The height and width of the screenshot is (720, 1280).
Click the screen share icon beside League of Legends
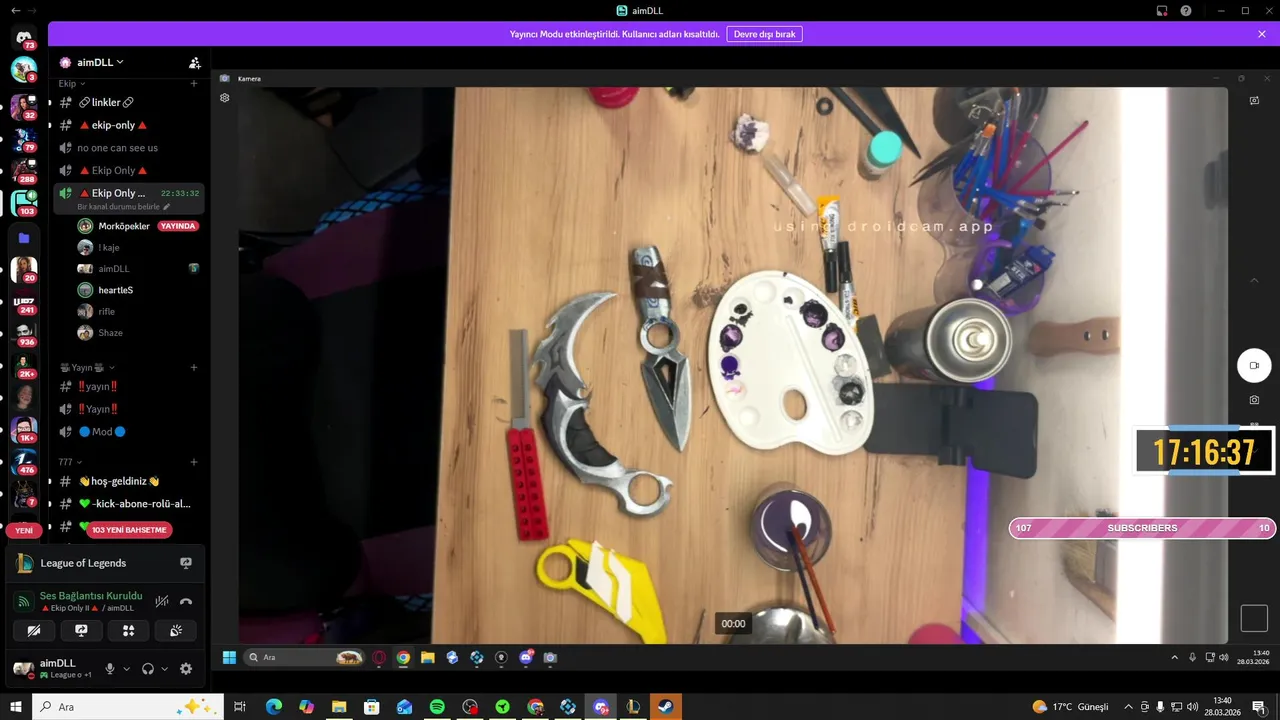click(186, 563)
